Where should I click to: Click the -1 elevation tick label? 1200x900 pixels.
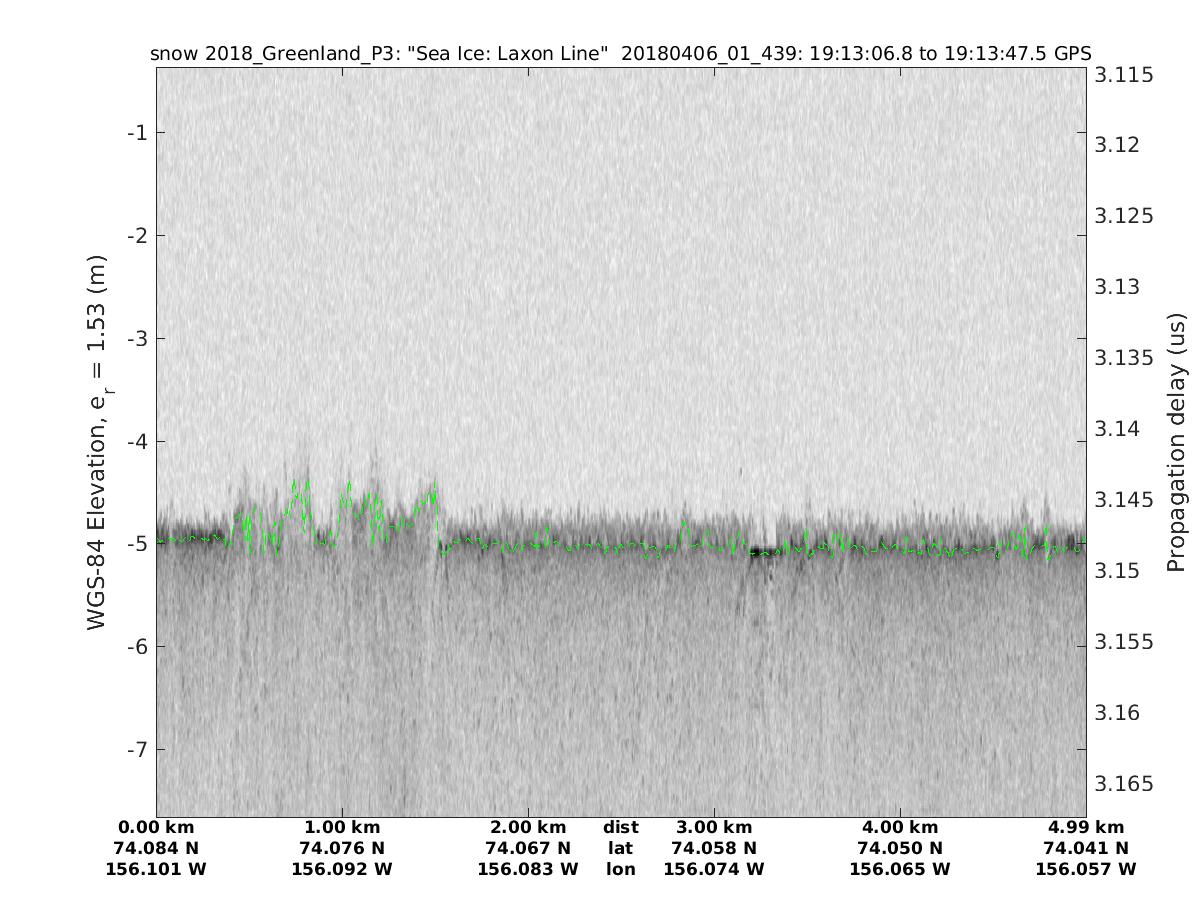[136, 133]
